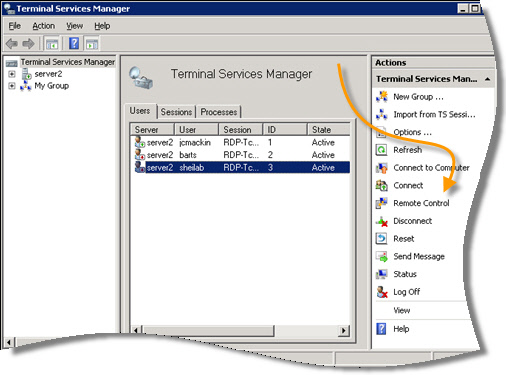This screenshot has width=506, height=375.
Task: Click the Terminal Services Manager title bar icon
Action: 9,8
